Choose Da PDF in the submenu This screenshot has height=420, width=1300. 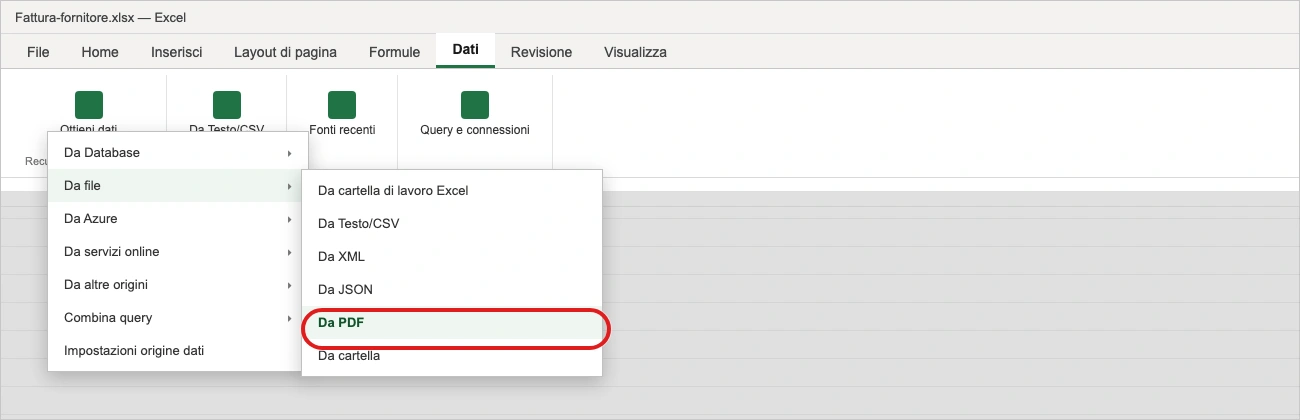(452, 322)
